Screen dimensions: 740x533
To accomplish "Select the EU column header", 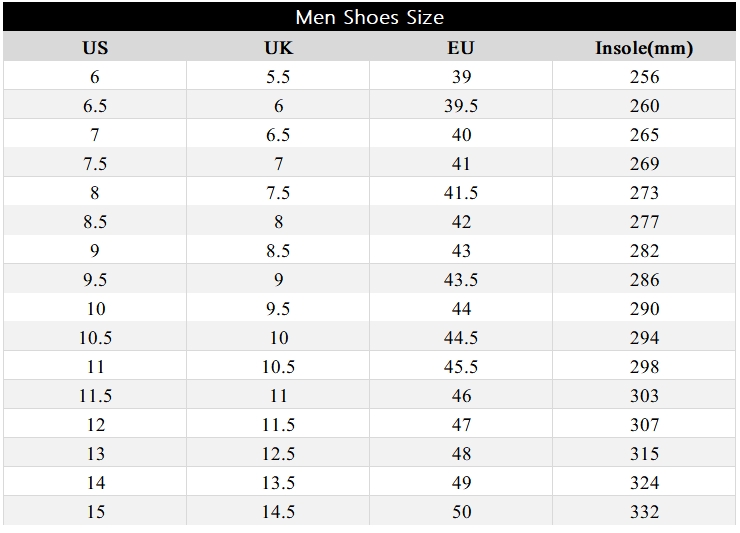I will (461, 48).
